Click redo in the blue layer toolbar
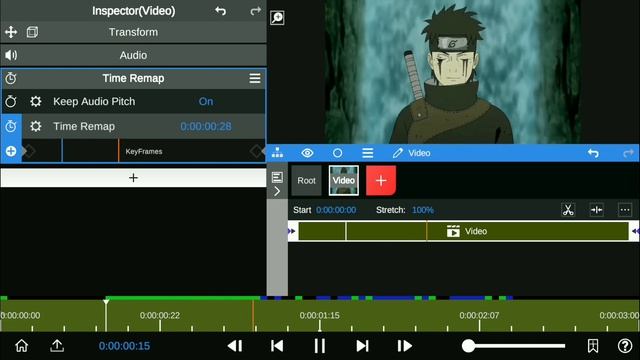640x360 pixels. [x=628, y=153]
